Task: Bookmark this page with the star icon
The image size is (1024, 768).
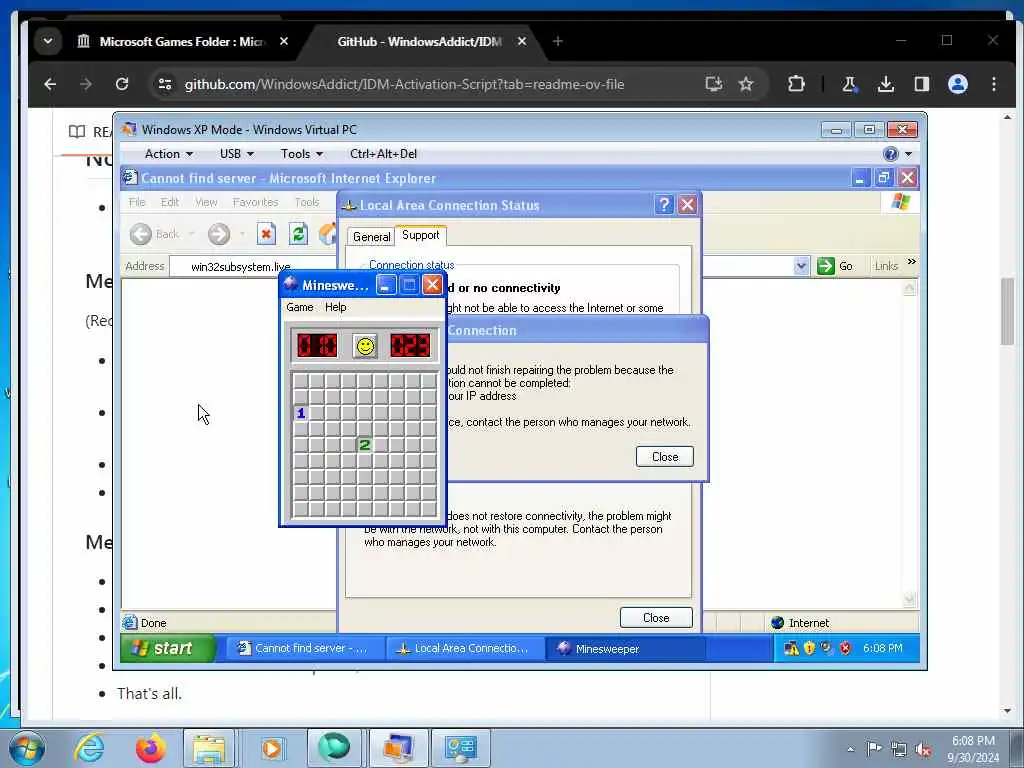Action: click(746, 84)
